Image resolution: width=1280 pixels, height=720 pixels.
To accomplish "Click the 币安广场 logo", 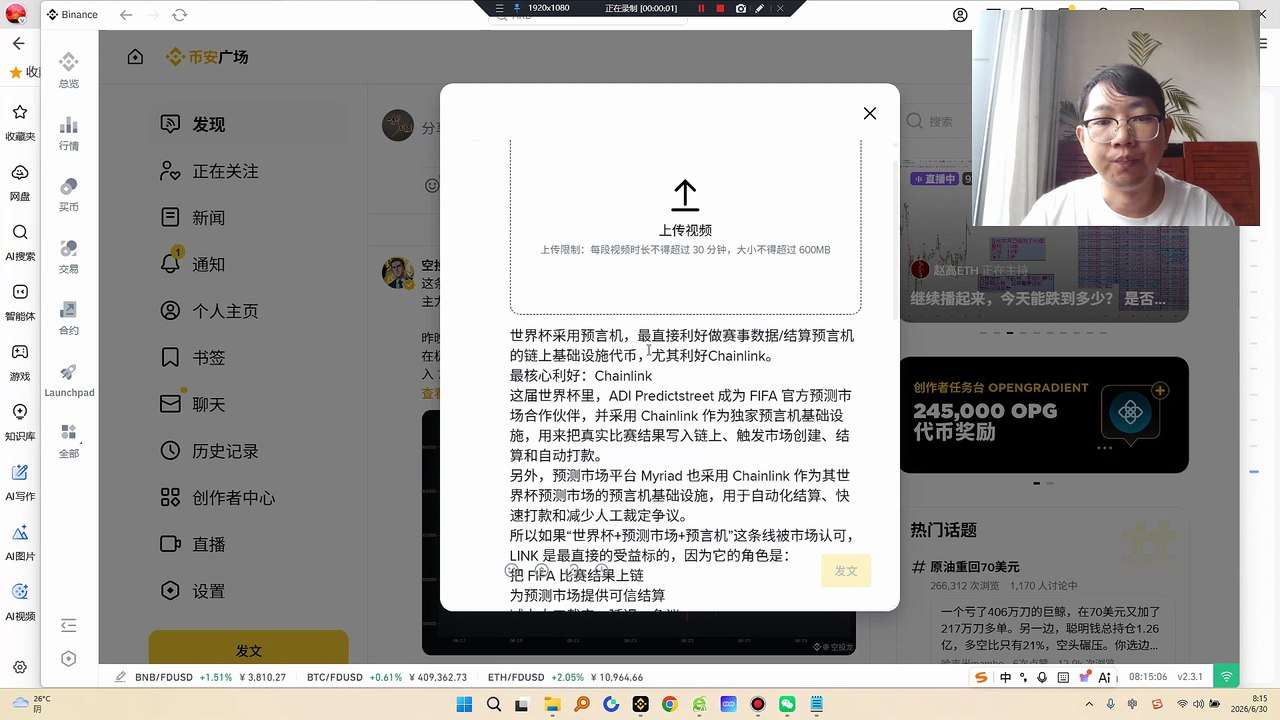I will (x=207, y=57).
